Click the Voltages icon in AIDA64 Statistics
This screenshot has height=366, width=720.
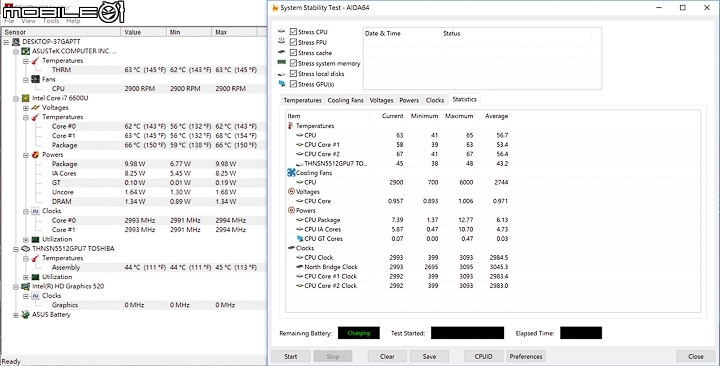[x=291, y=191]
